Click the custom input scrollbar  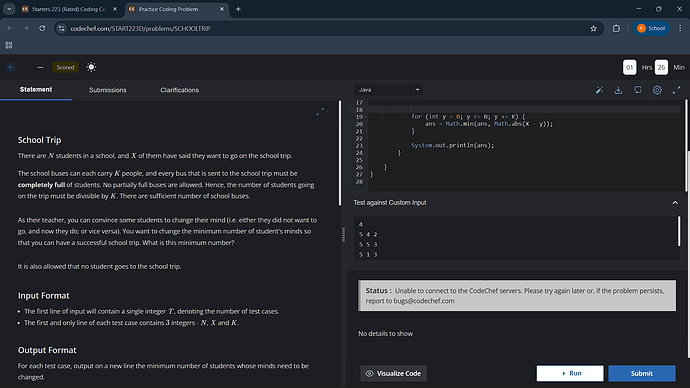tap(679, 231)
